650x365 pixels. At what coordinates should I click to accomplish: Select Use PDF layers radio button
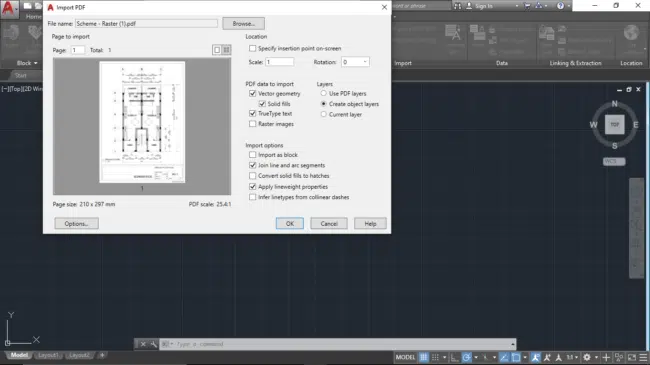point(323,93)
